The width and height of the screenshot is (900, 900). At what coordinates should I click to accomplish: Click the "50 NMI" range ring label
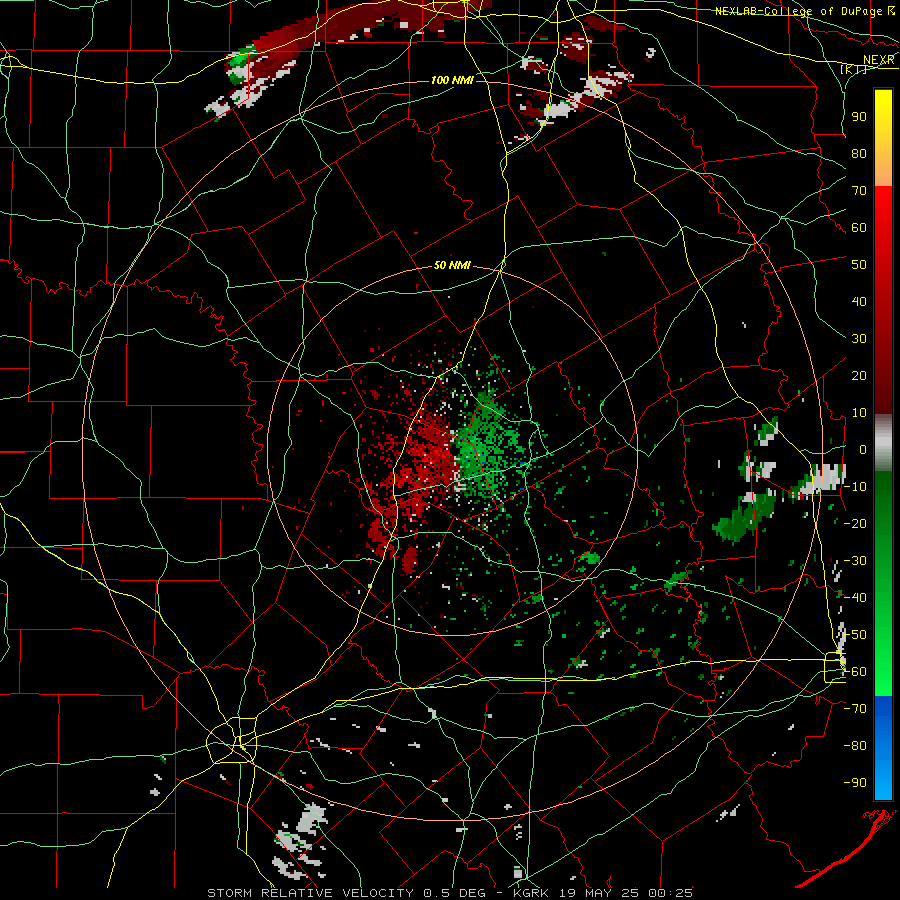tap(452, 265)
